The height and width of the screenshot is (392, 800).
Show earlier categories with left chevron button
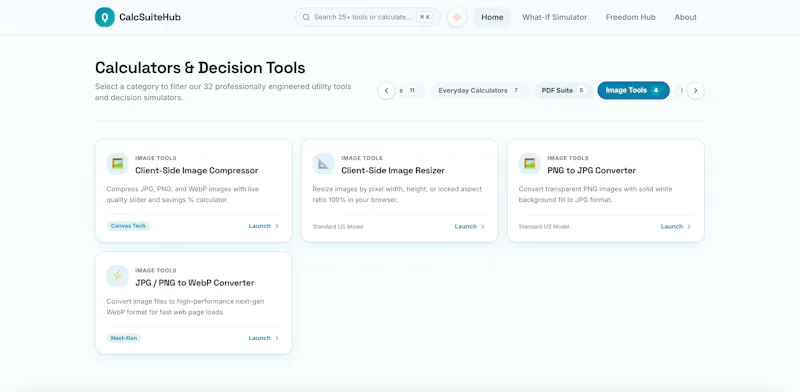[x=386, y=91]
